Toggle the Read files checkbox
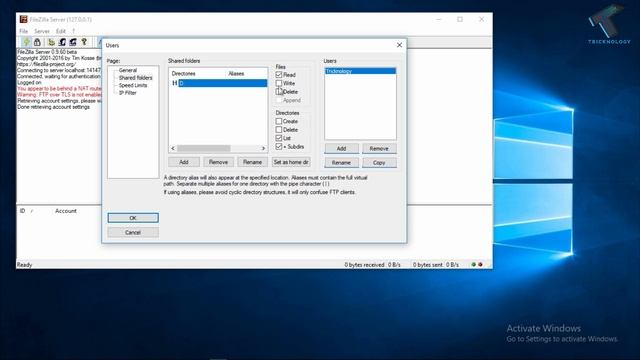The height and width of the screenshot is (360, 640). (x=279, y=75)
